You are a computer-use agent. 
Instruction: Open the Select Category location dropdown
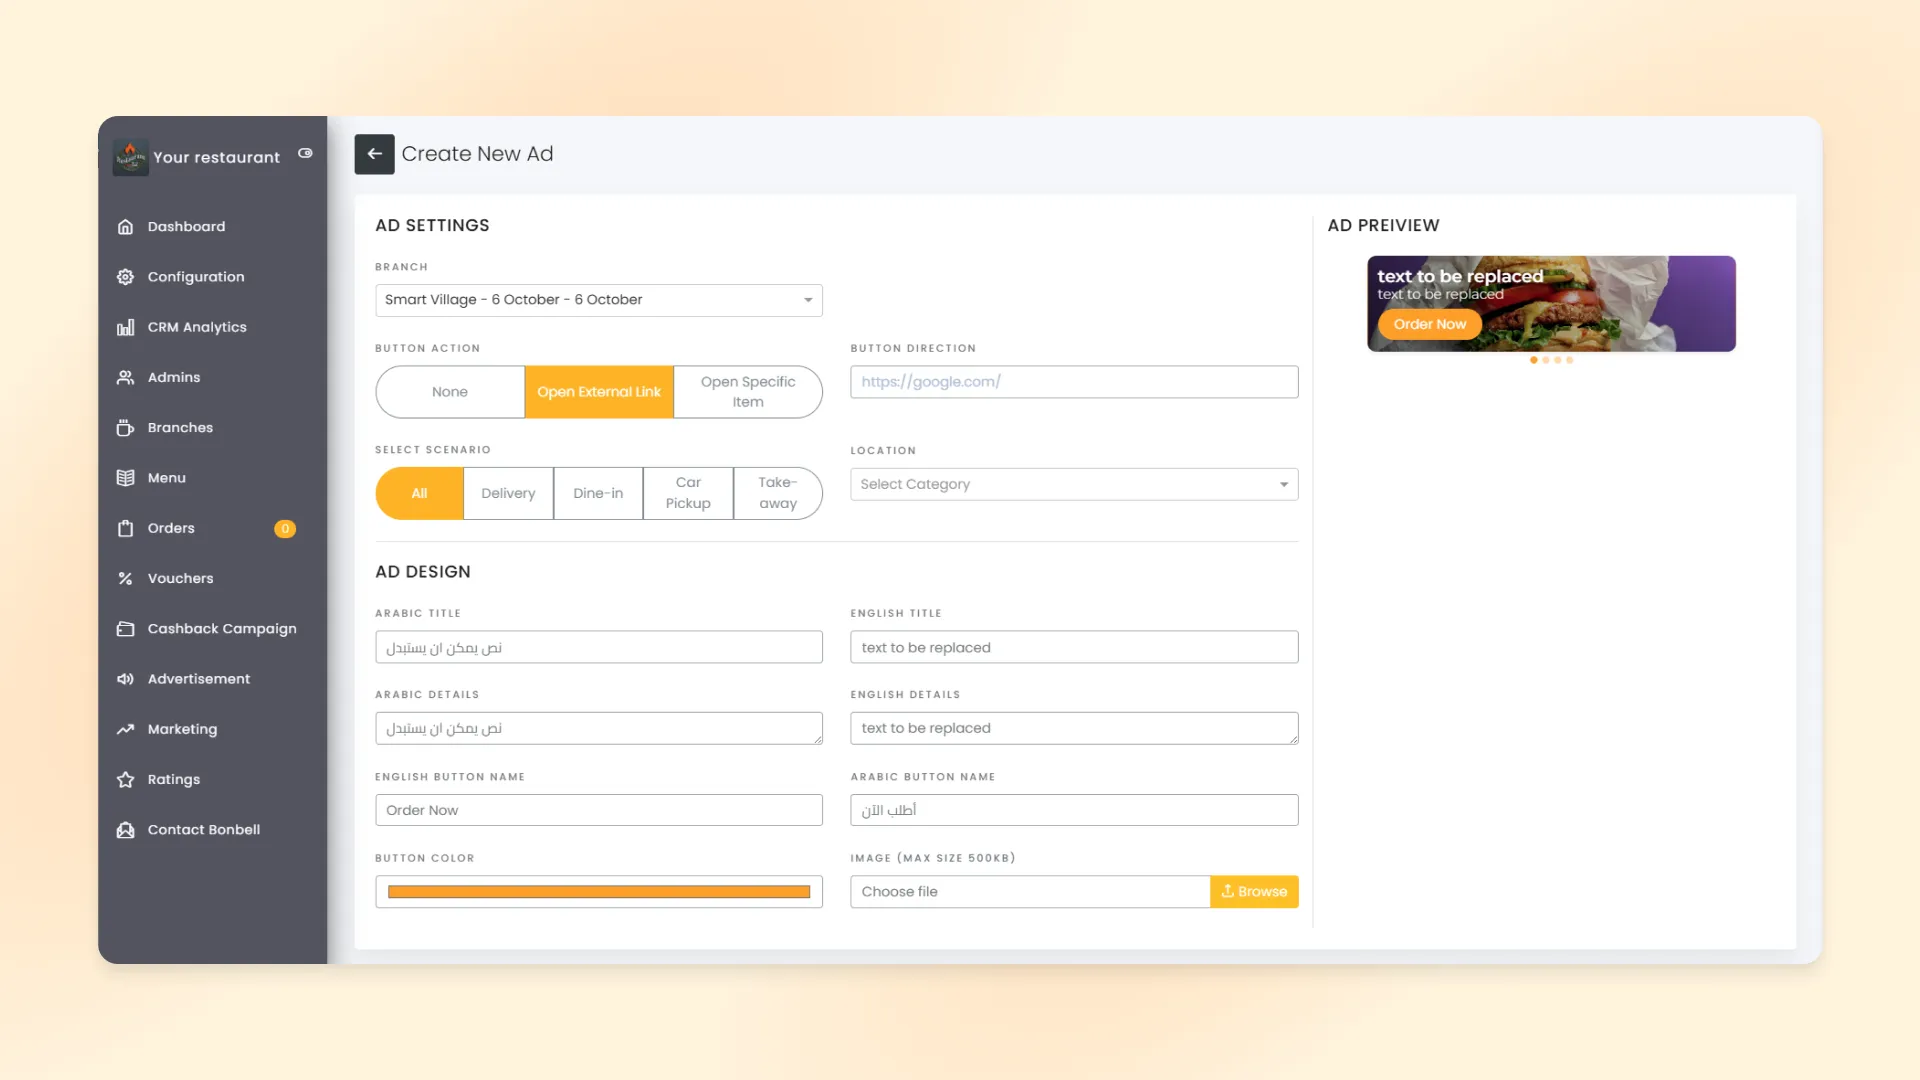coord(1074,485)
